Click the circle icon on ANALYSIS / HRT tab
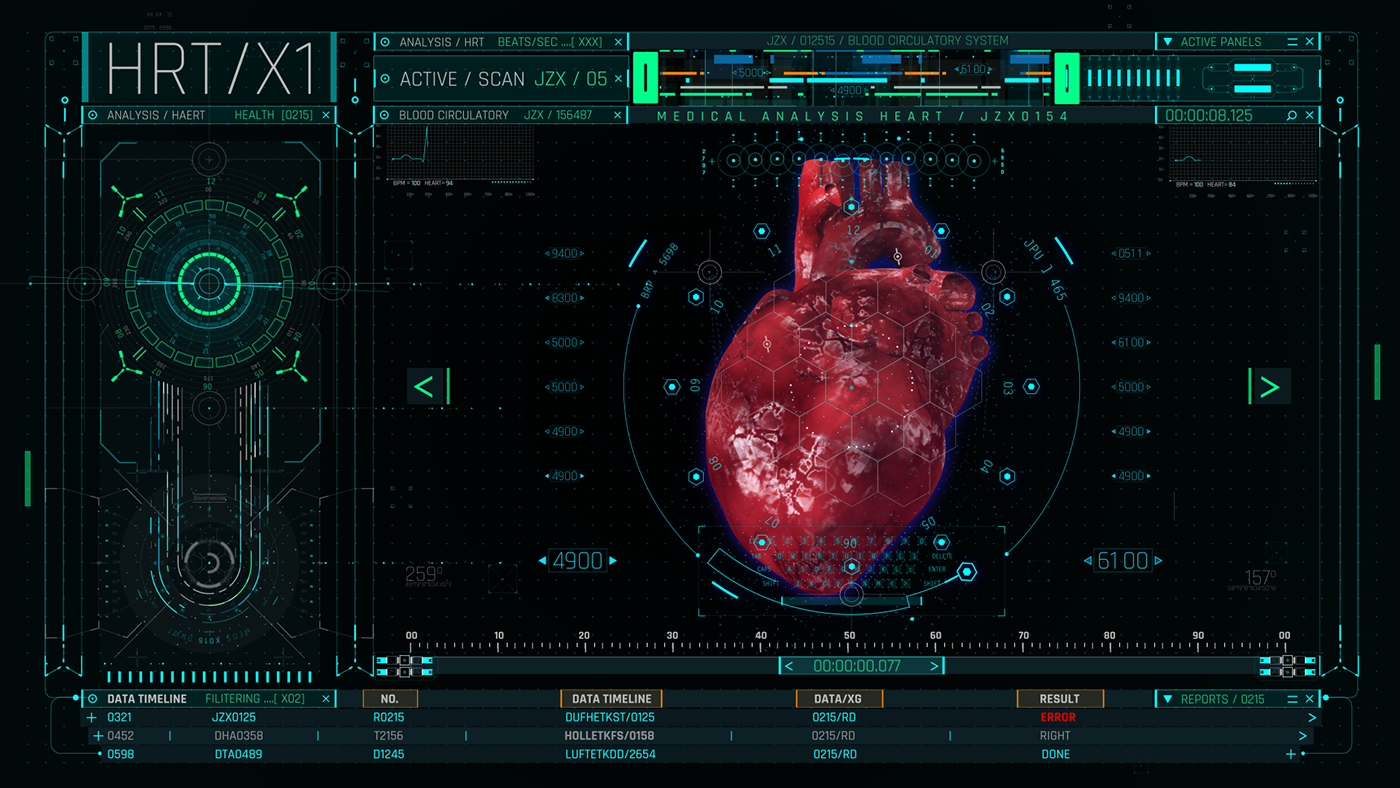Image resolution: width=1400 pixels, height=788 pixels. [385, 42]
